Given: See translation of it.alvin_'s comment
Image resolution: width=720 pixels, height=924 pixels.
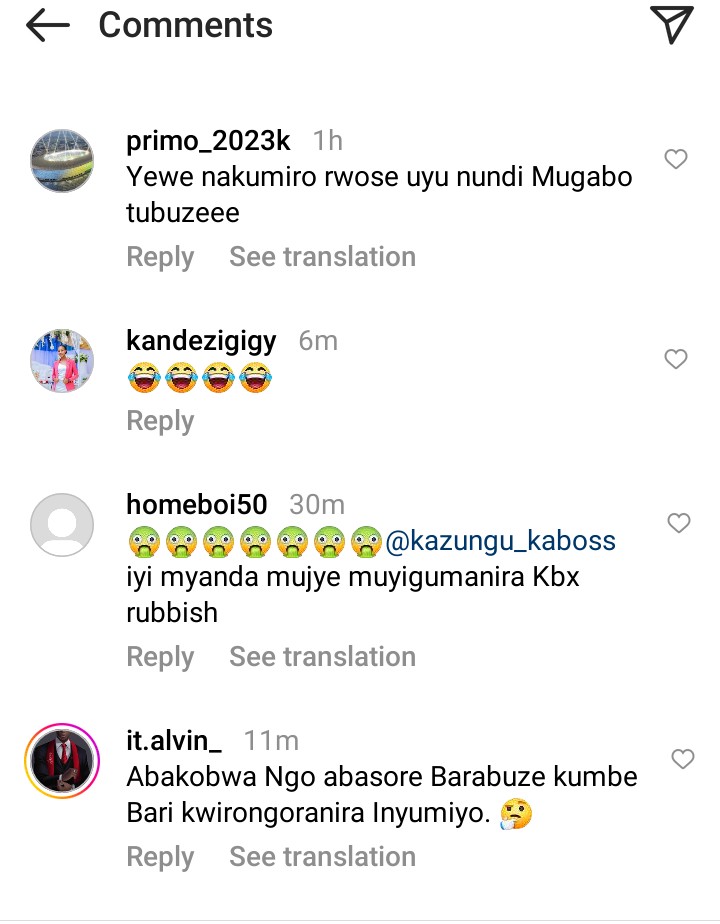Looking at the screenshot, I should 322,857.
